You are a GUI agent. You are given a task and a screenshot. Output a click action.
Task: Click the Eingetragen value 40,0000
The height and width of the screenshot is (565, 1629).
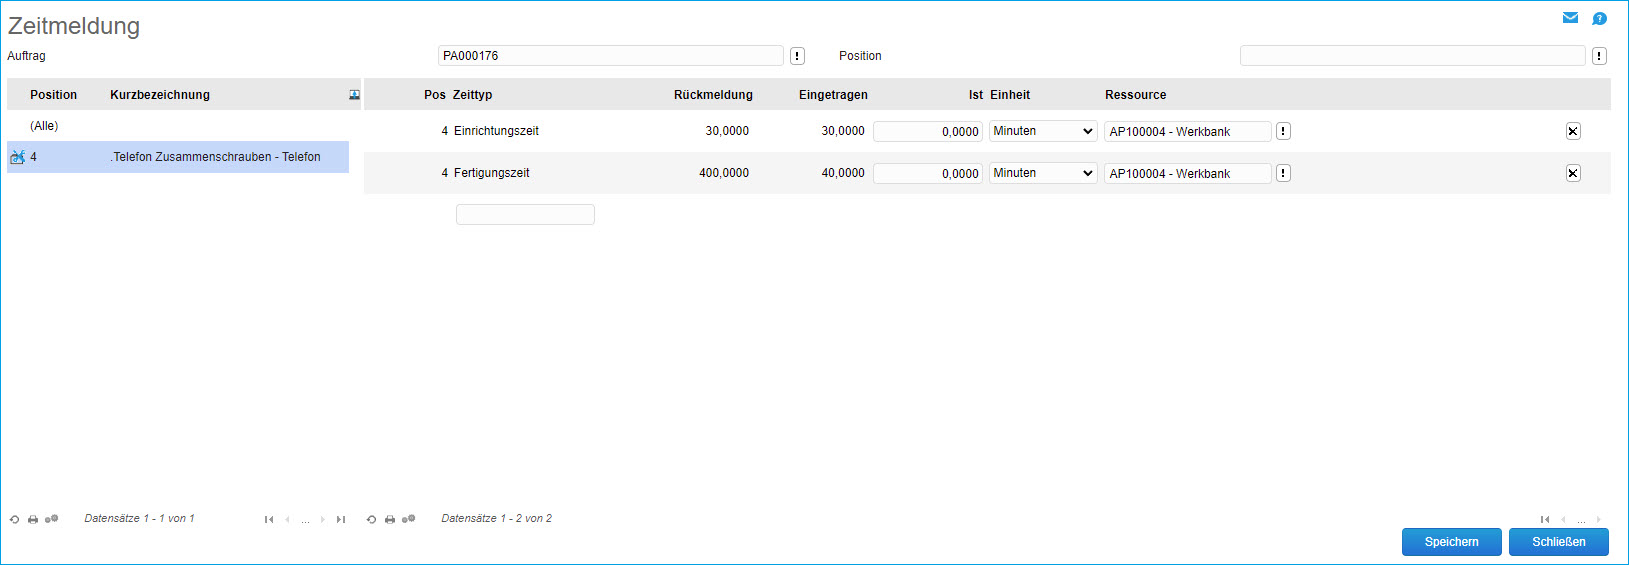coord(843,173)
